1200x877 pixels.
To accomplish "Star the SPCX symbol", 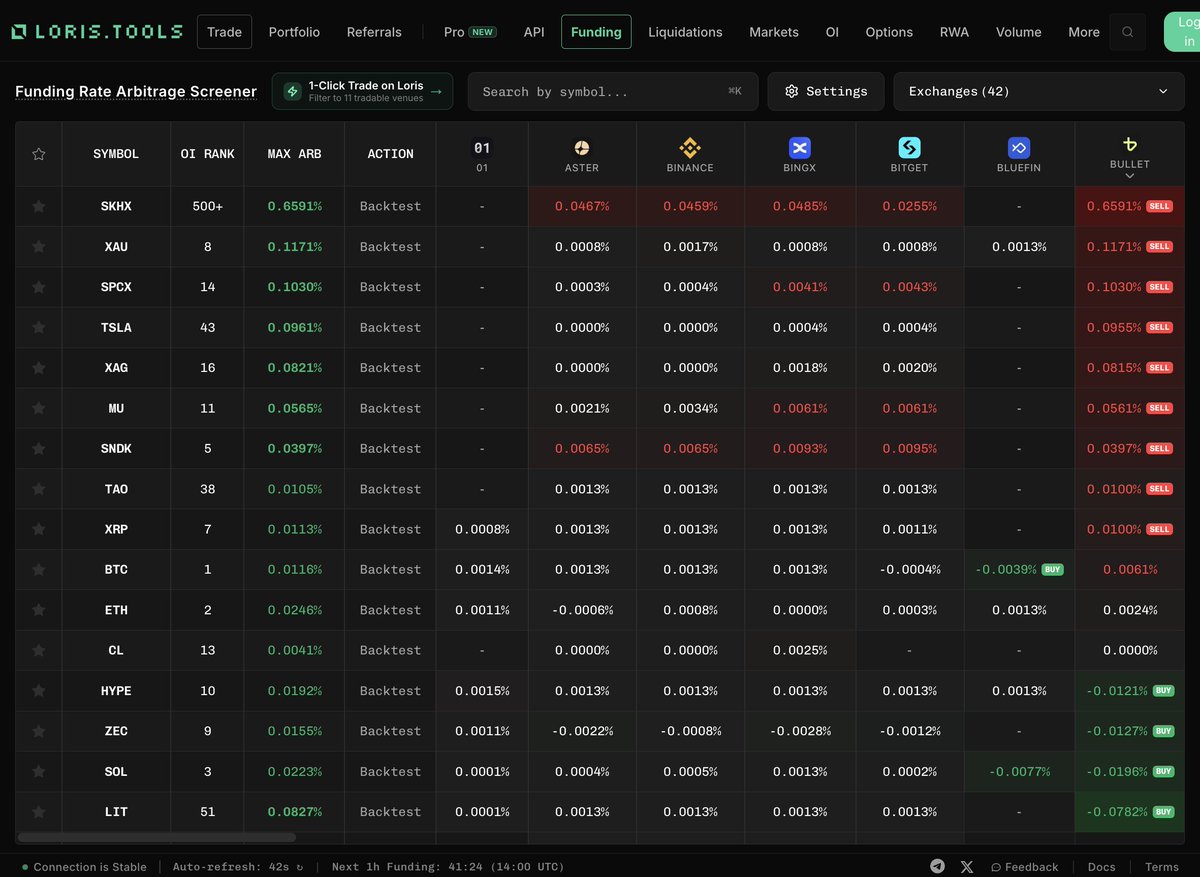I will [x=39, y=287].
